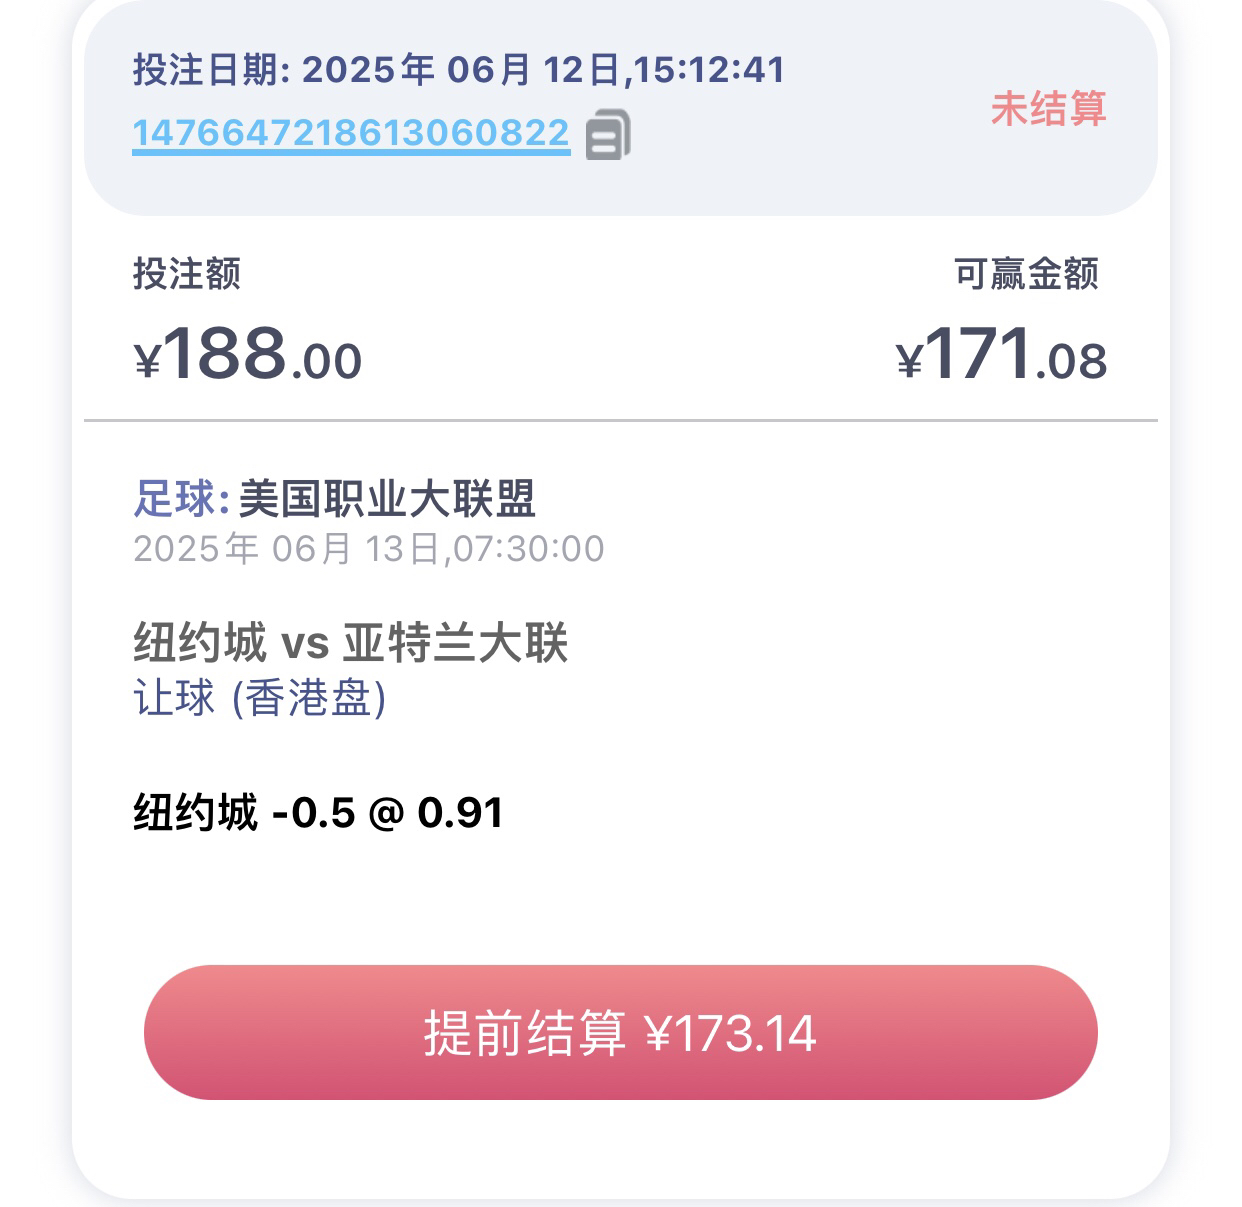
Task: Copy the bet ID with the copy icon
Action: point(608,134)
